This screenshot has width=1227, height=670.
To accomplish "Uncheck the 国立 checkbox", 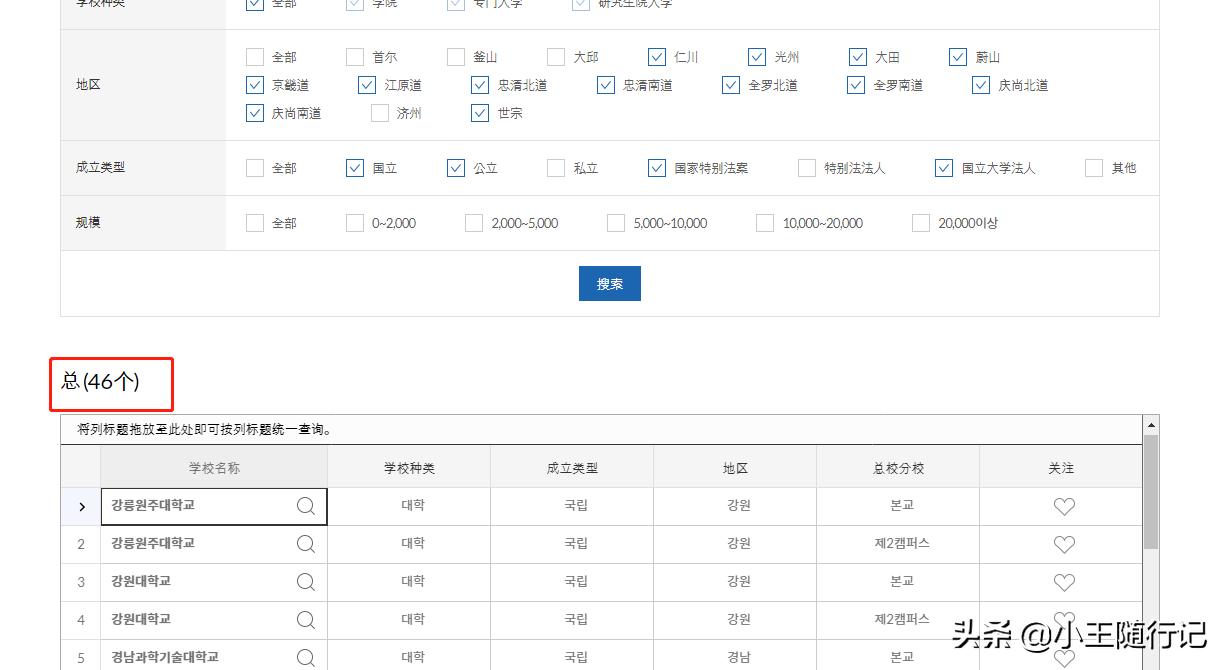I will pos(355,168).
